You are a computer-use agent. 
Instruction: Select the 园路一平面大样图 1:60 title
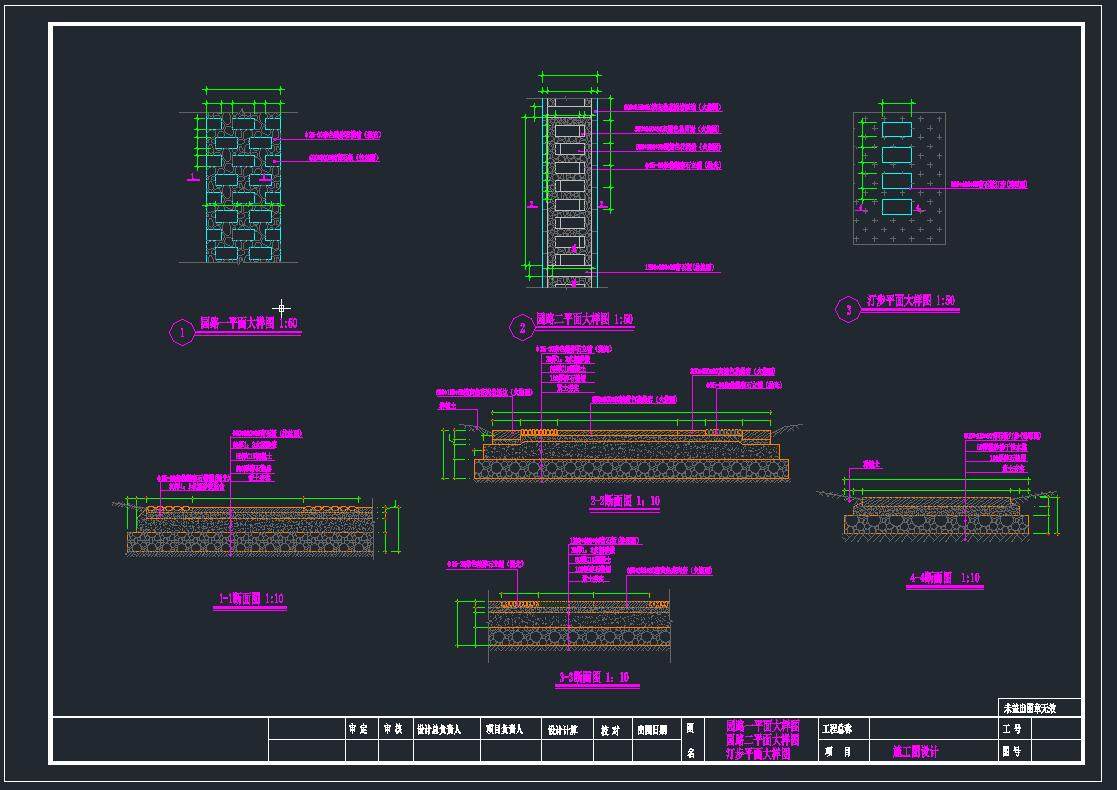[x=248, y=324]
